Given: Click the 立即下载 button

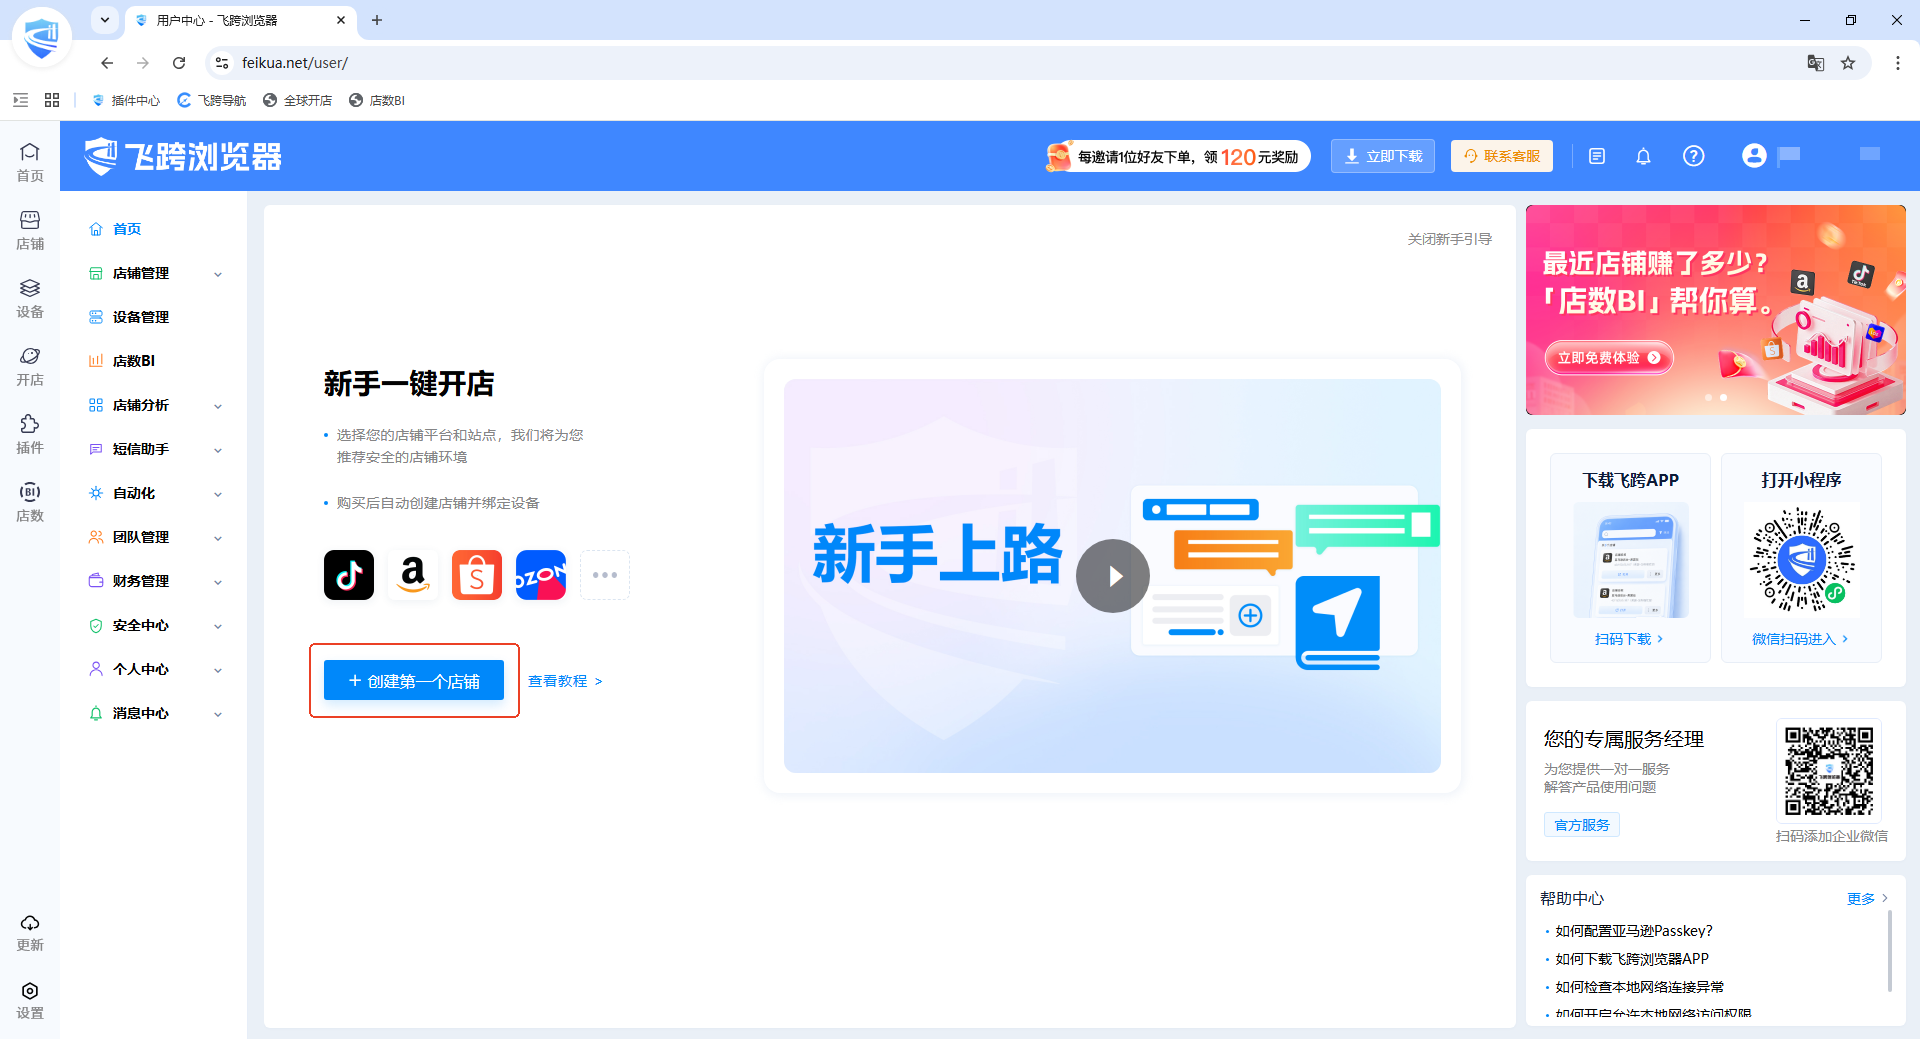Looking at the screenshot, I should (1383, 156).
